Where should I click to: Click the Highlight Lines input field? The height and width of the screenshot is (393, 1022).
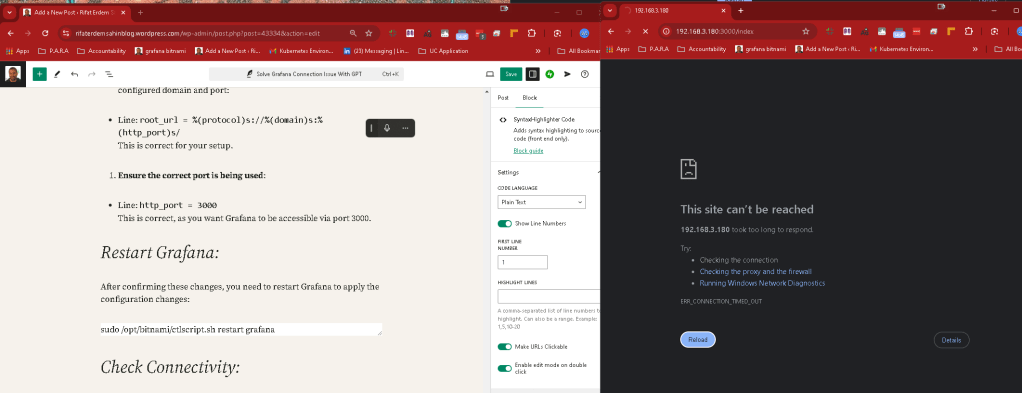tap(549, 297)
